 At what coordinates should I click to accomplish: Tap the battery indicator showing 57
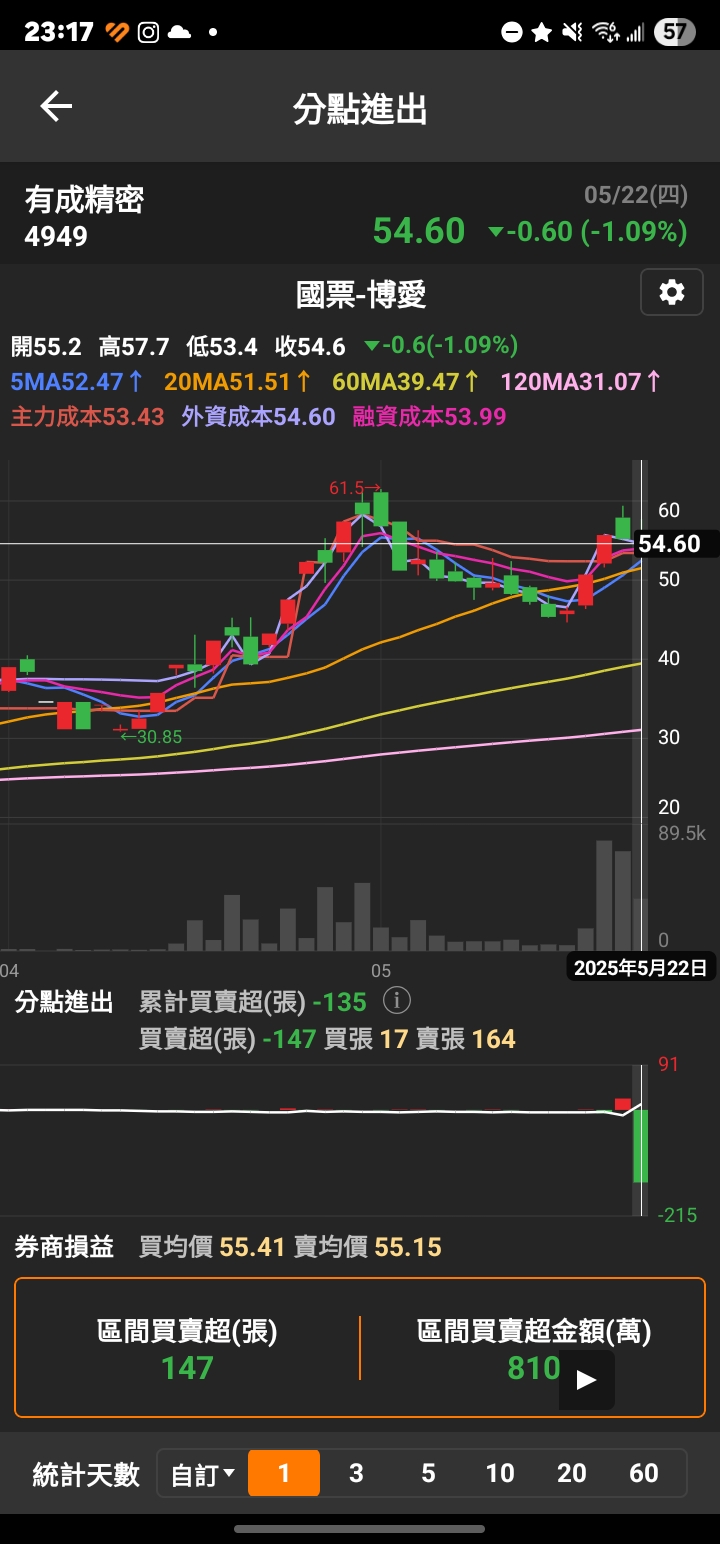(675, 32)
